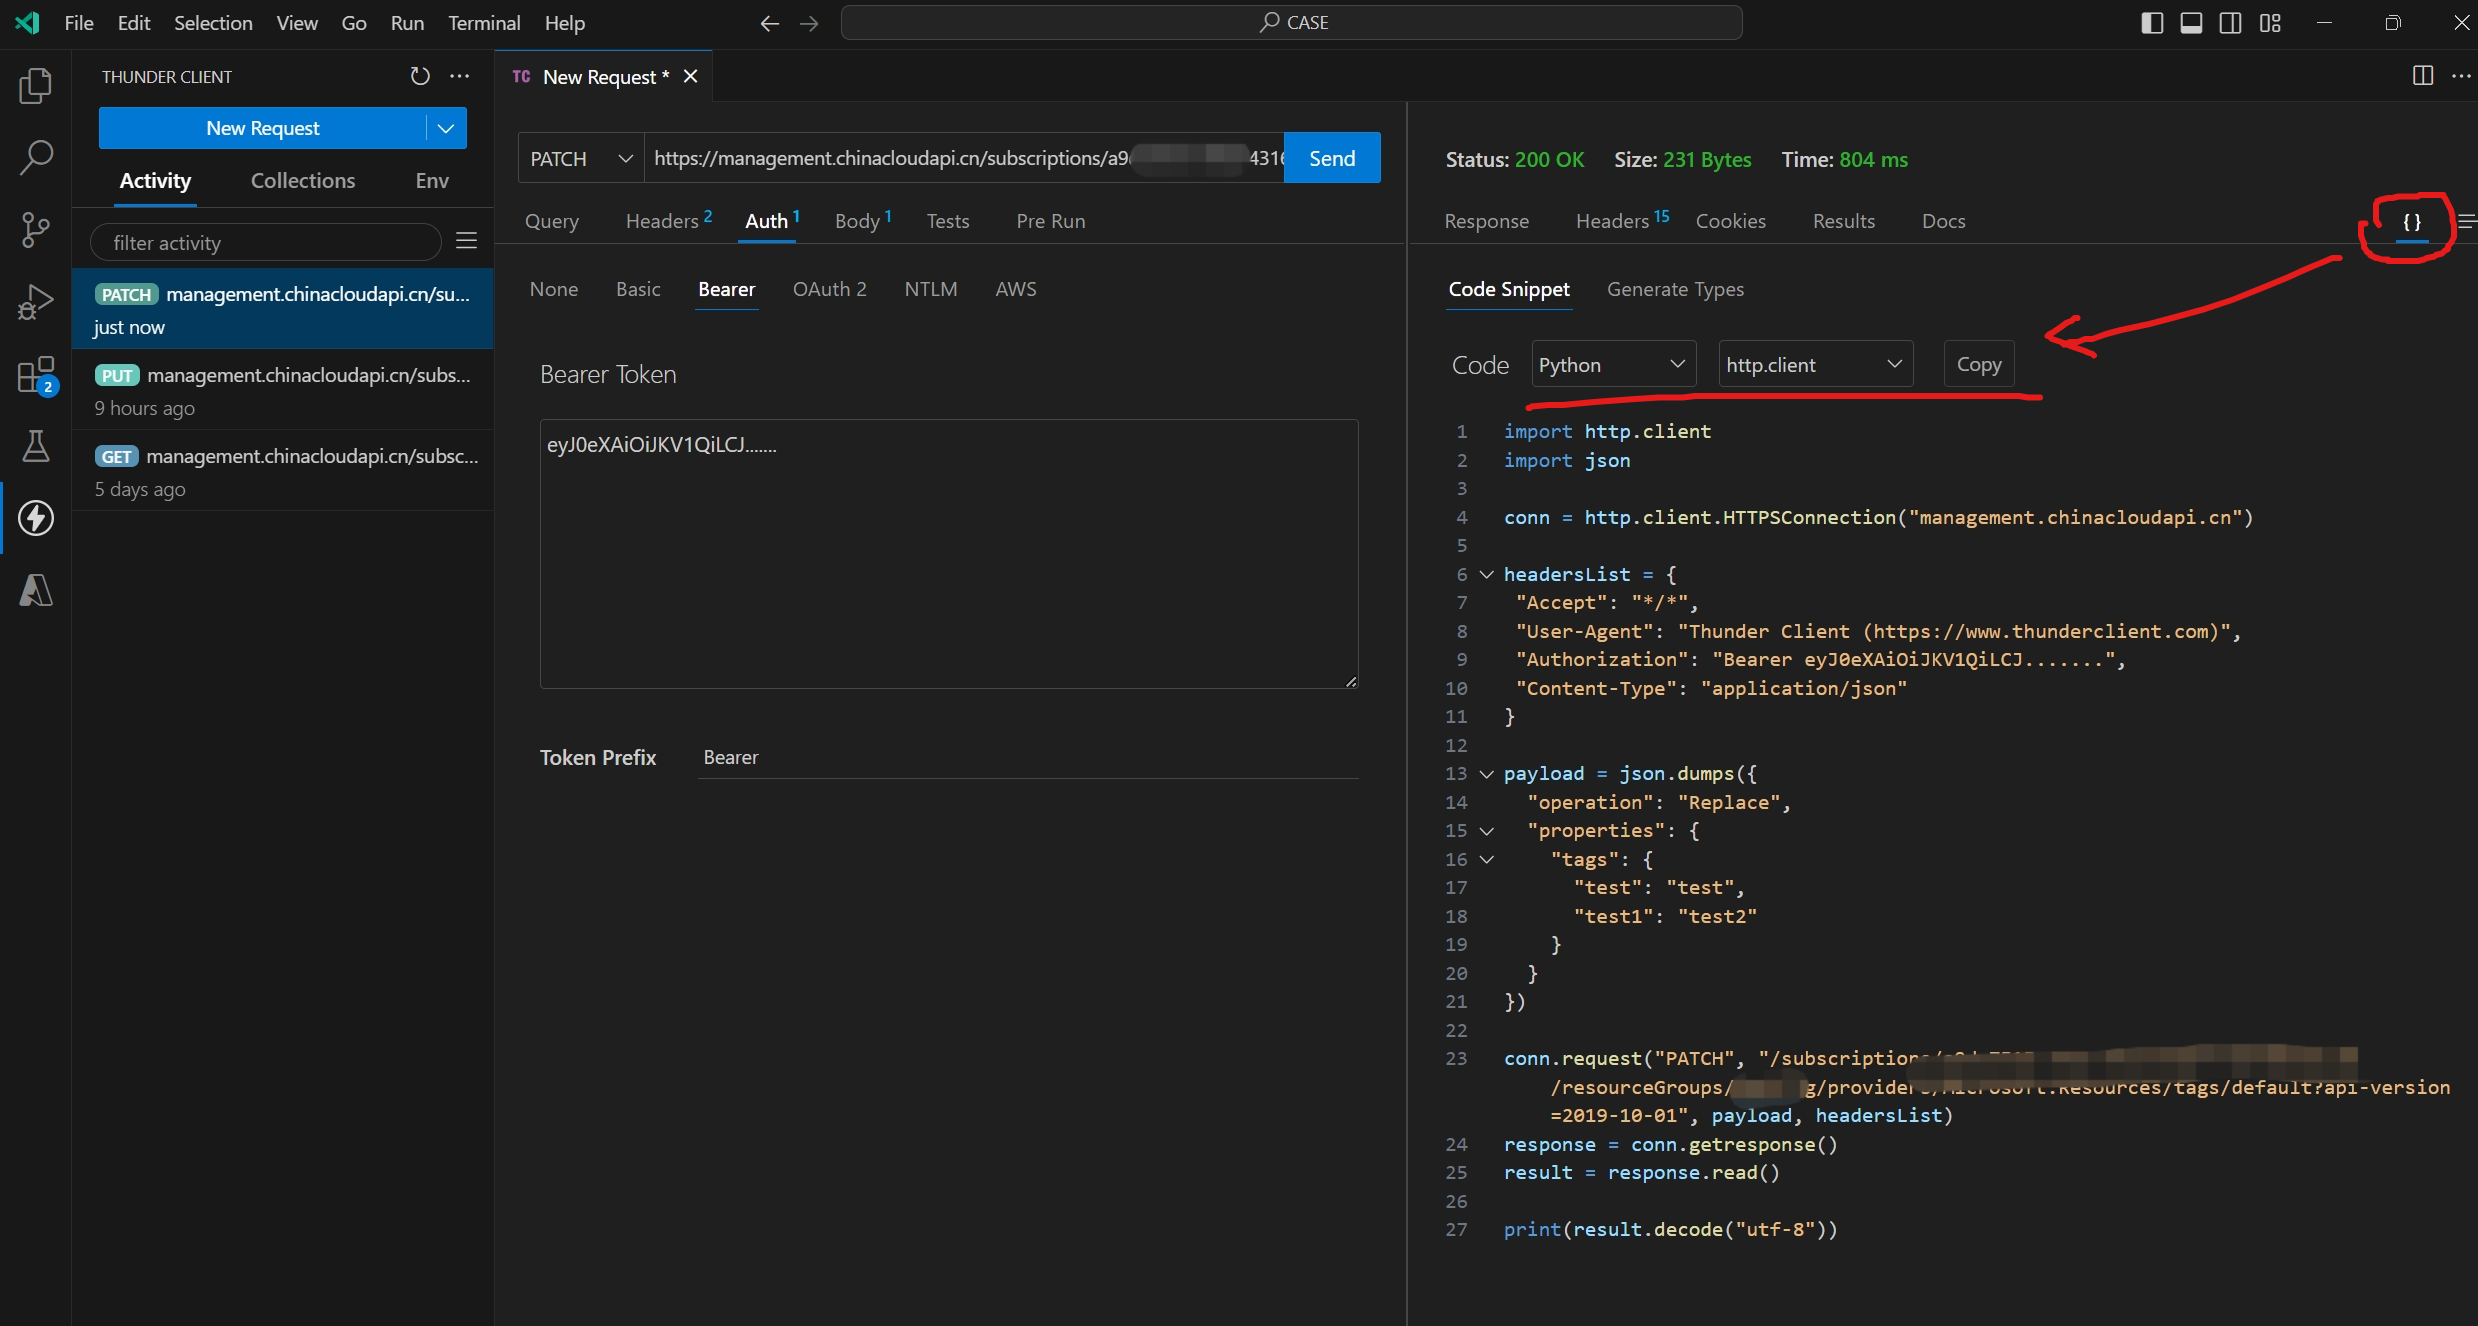Screen dimensions: 2478x1326
Task: Open the Search magnifier in the activity bar
Action: [36, 157]
